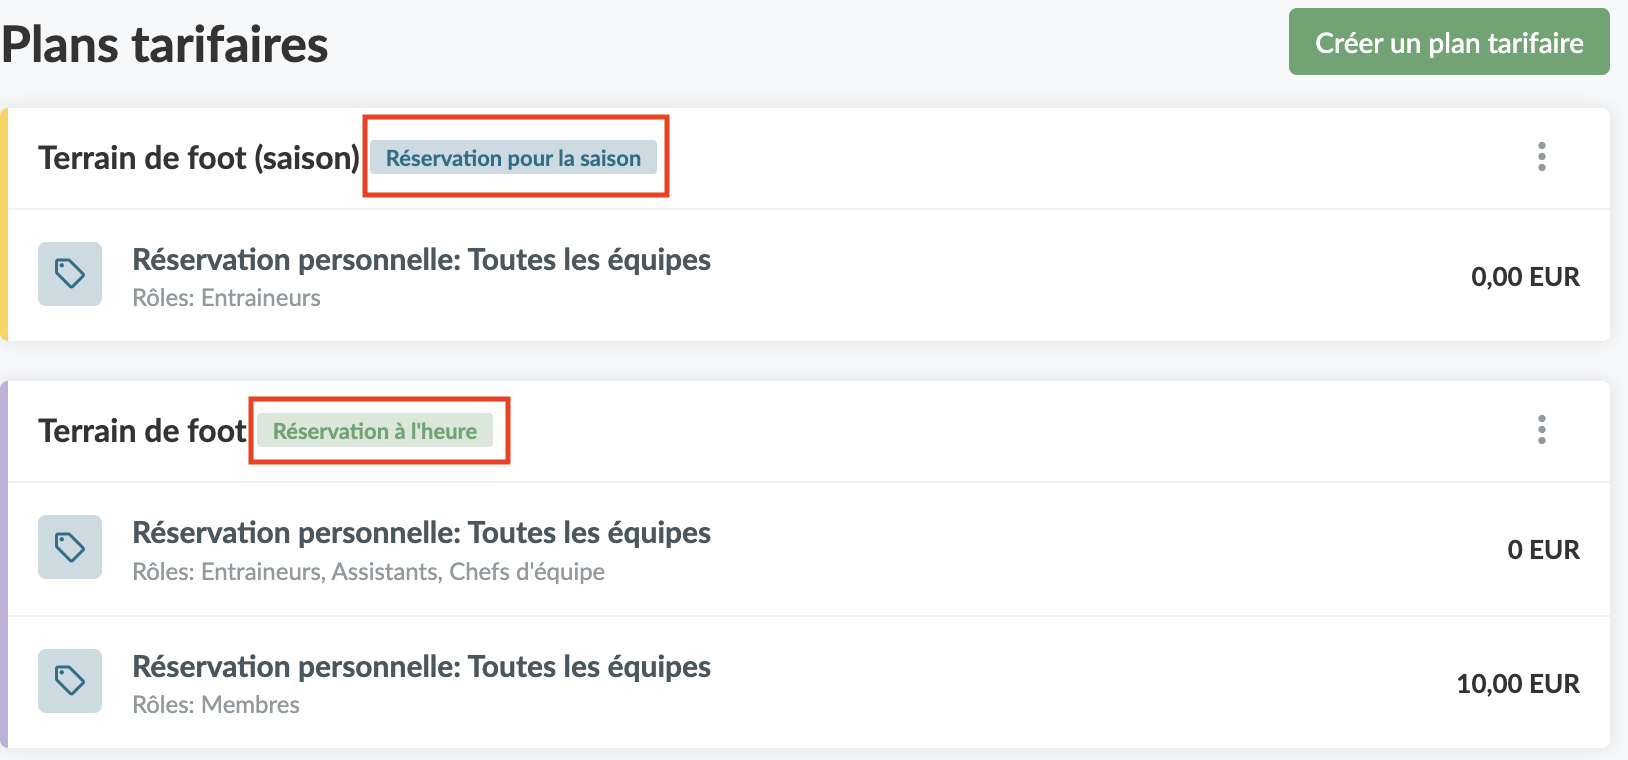Click the 10,00 EUR price for Membres

tap(1517, 684)
